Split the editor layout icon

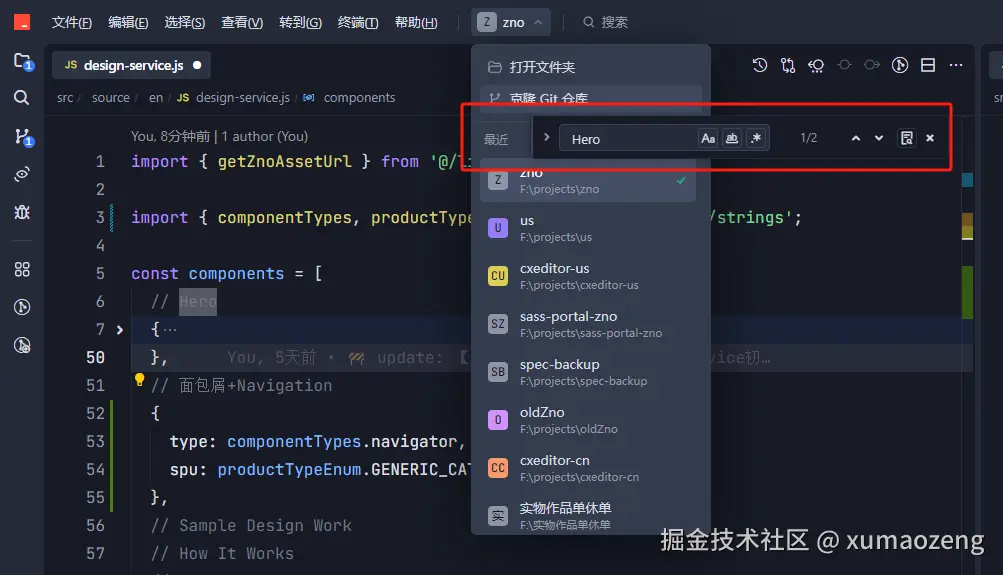(928, 65)
